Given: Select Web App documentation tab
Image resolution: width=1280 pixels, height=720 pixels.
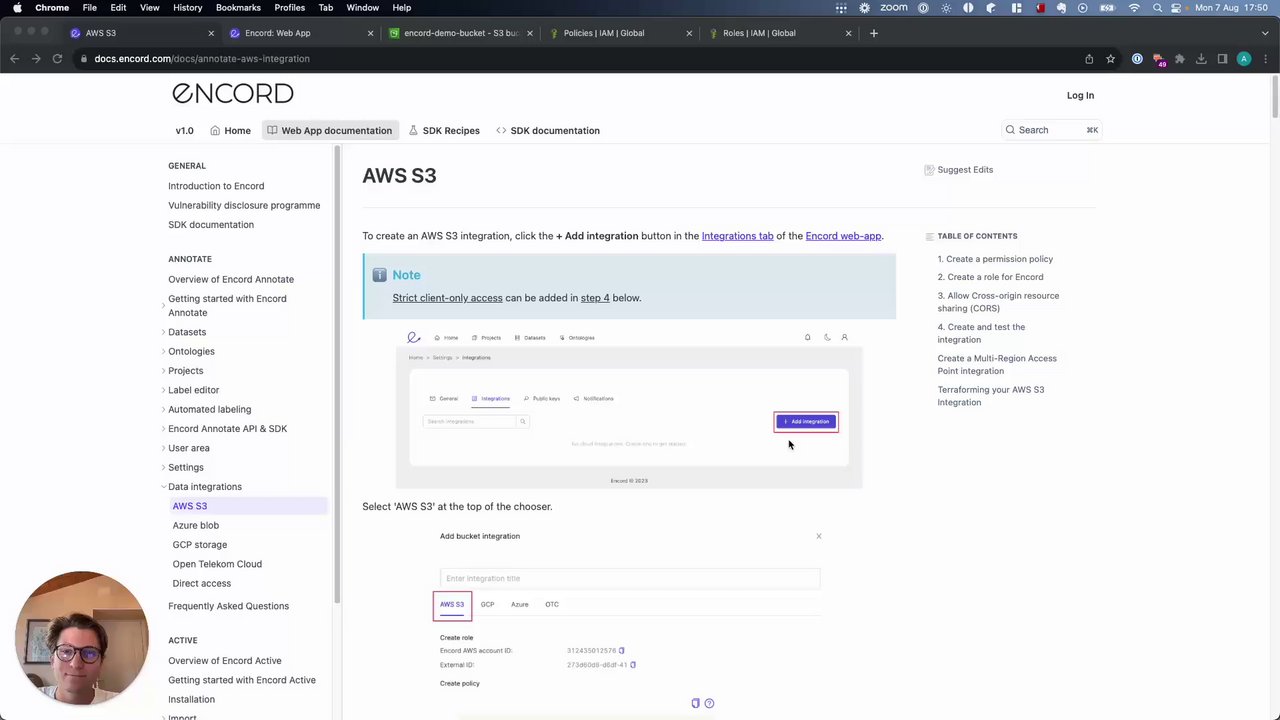Looking at the screenshot, I should [x=329, y=130].
